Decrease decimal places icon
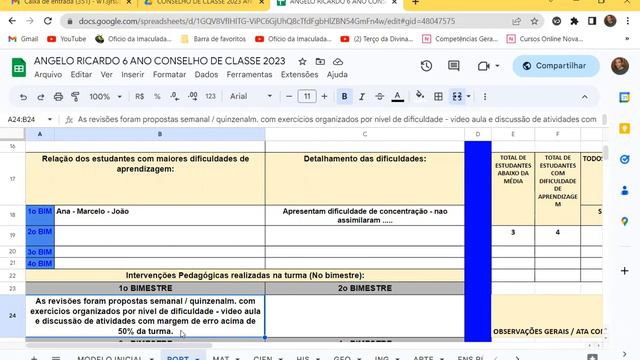Viewport: 640px width, 360px height. tap(175, 97)
